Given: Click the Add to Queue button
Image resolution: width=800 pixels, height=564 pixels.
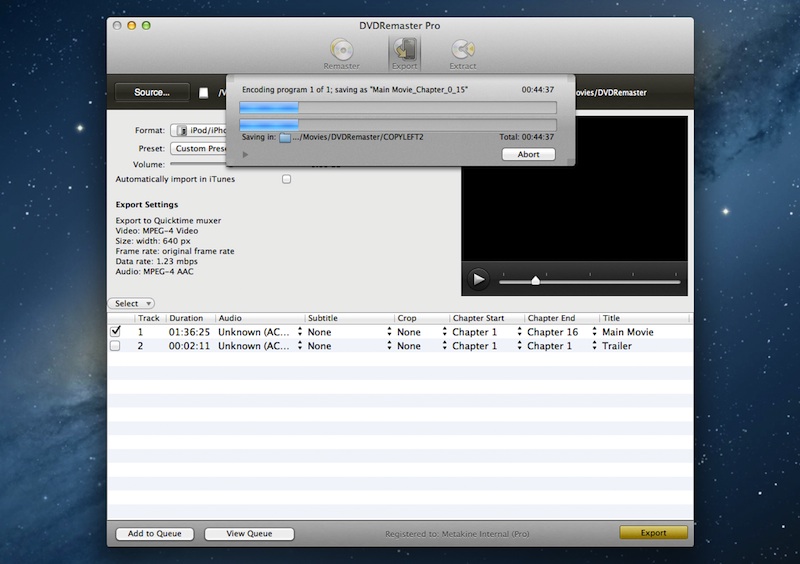Looking at the screenshot, I should 155,534.
